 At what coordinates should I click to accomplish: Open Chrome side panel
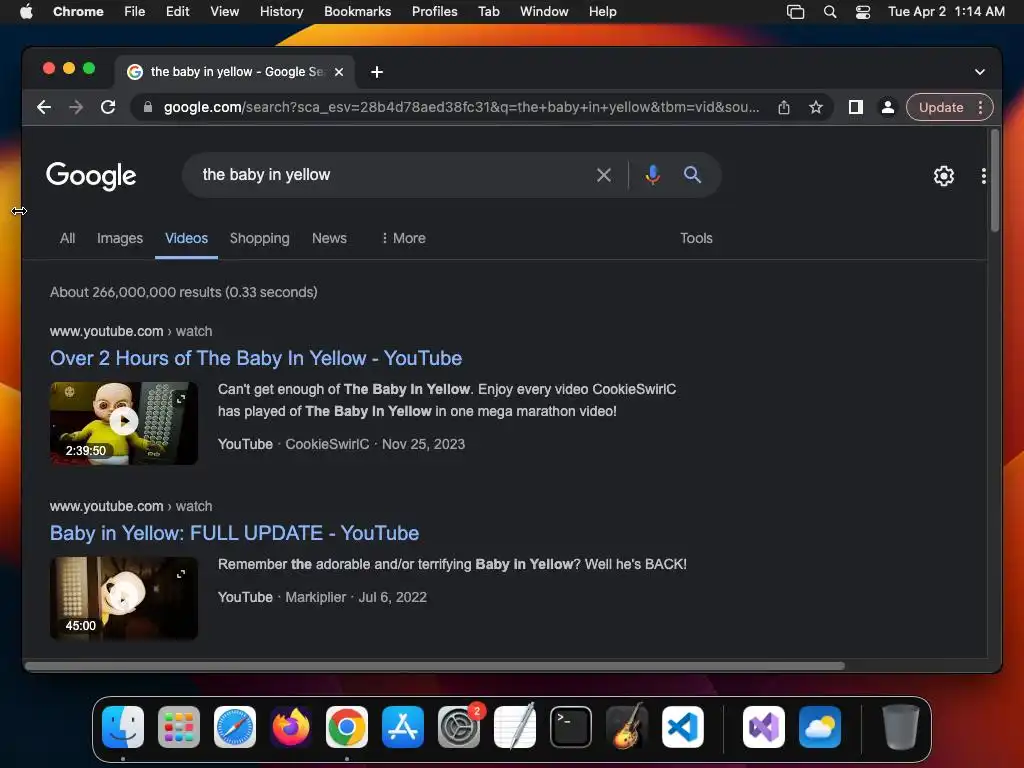tap(856, 107)
